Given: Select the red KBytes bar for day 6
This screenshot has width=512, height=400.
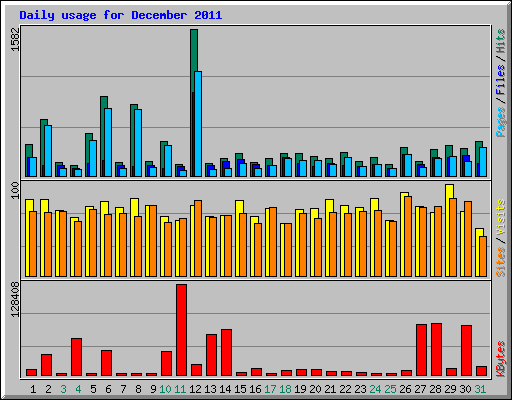Looking at the screenshot, I should pyautogui.click(x=106, y=363).
